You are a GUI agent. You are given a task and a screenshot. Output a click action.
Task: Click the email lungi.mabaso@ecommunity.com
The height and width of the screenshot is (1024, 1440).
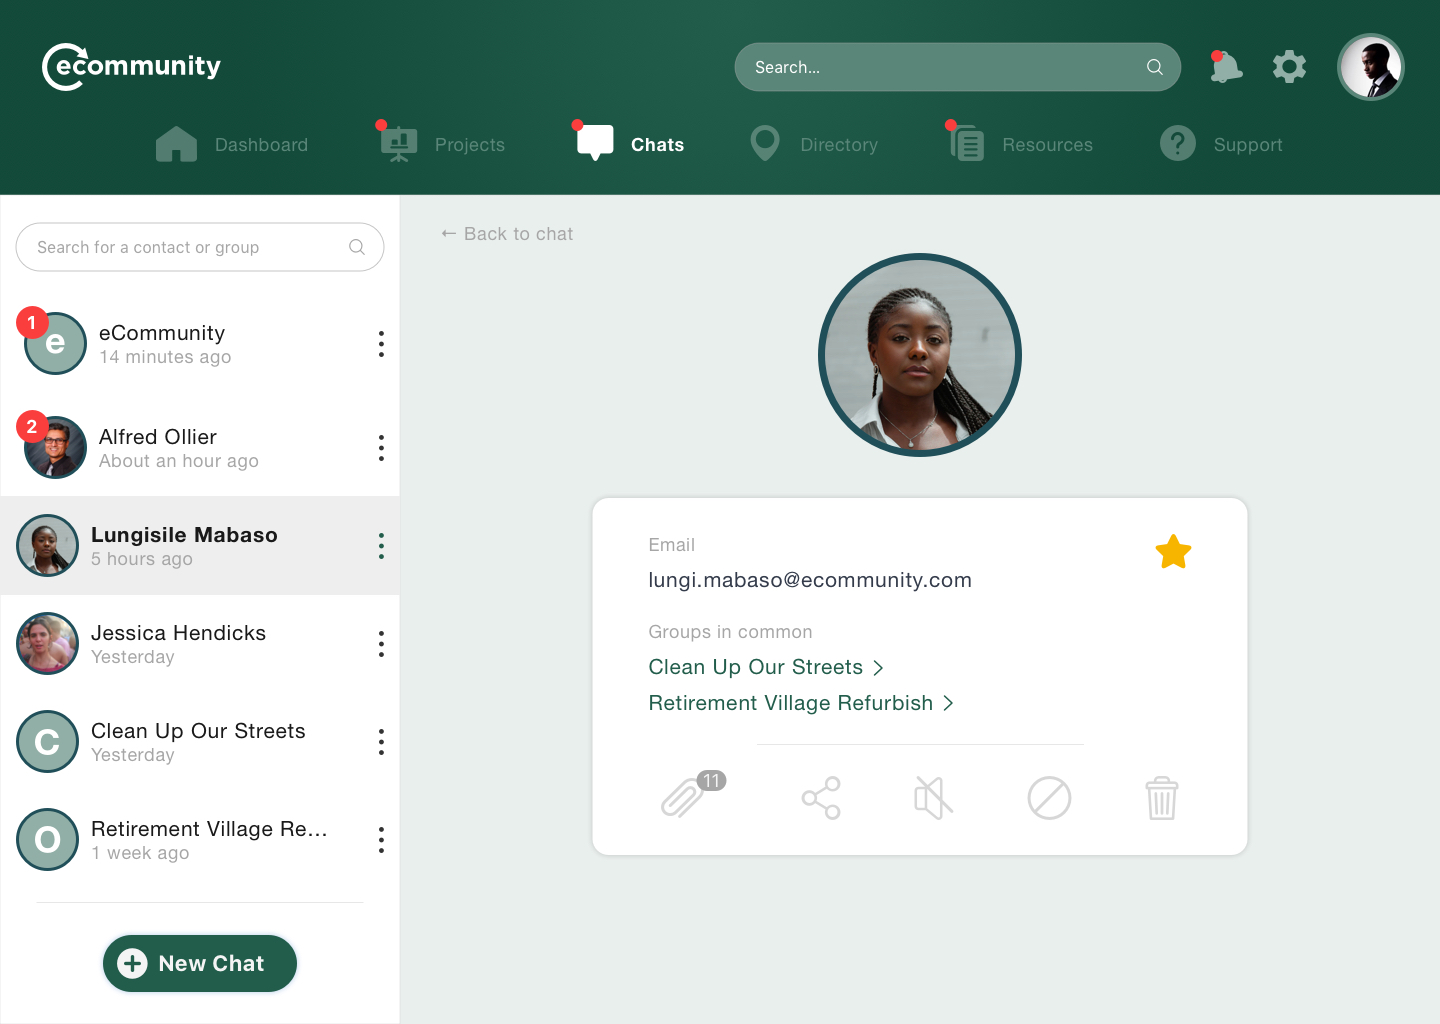click(810, 580)
